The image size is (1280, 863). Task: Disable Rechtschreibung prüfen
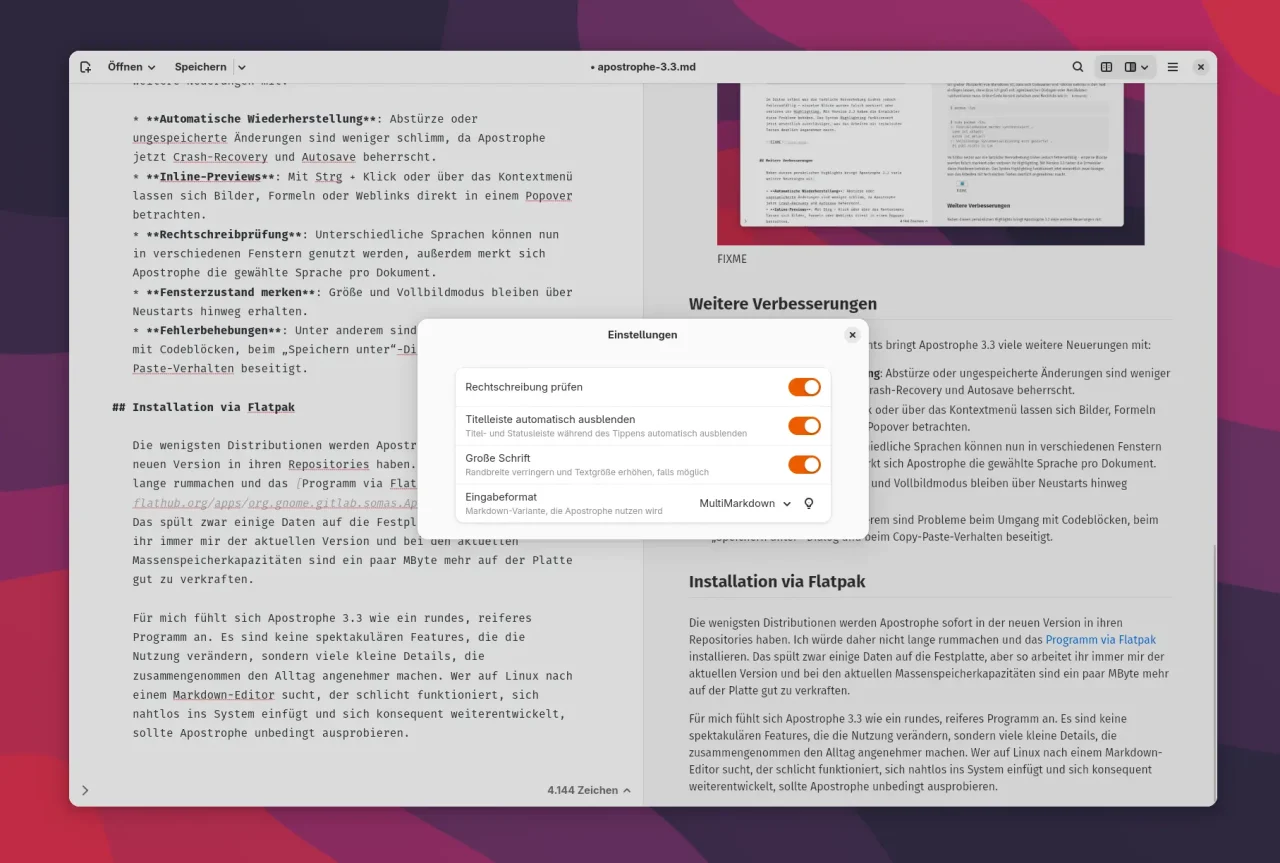pos(804,387)
